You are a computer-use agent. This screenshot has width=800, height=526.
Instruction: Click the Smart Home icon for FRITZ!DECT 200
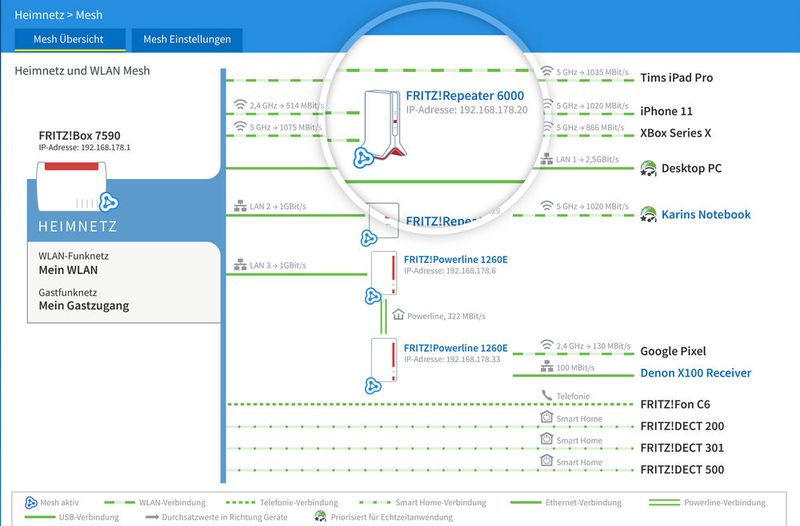(x=546, y=417)
